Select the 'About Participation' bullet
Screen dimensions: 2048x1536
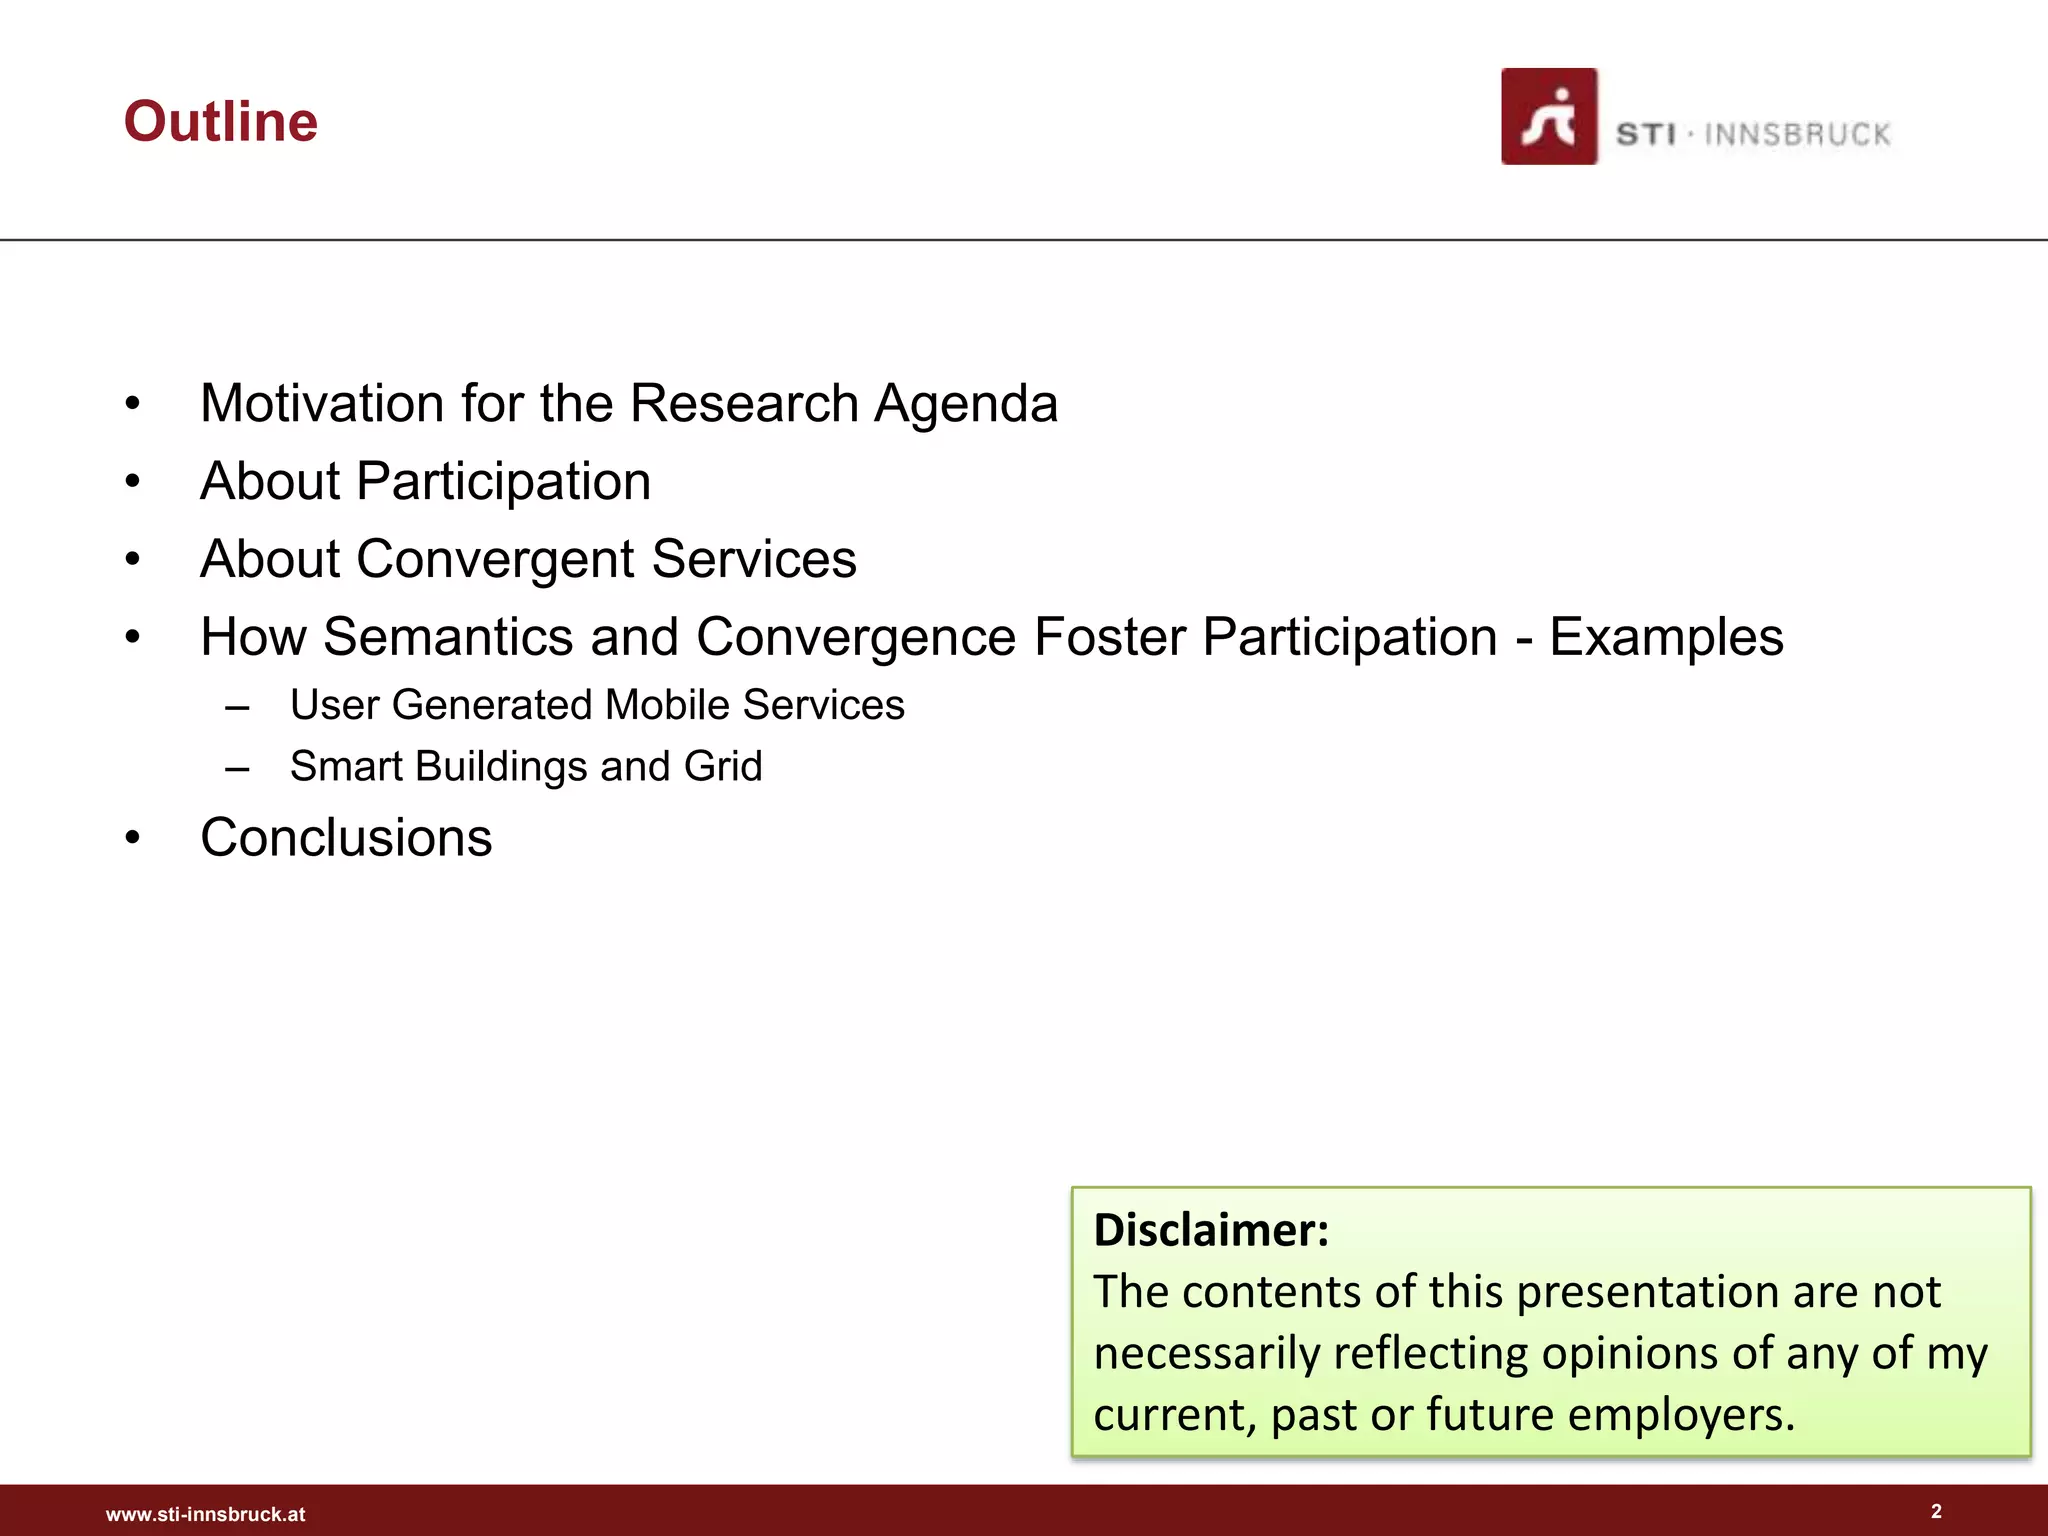coord(425,482)
